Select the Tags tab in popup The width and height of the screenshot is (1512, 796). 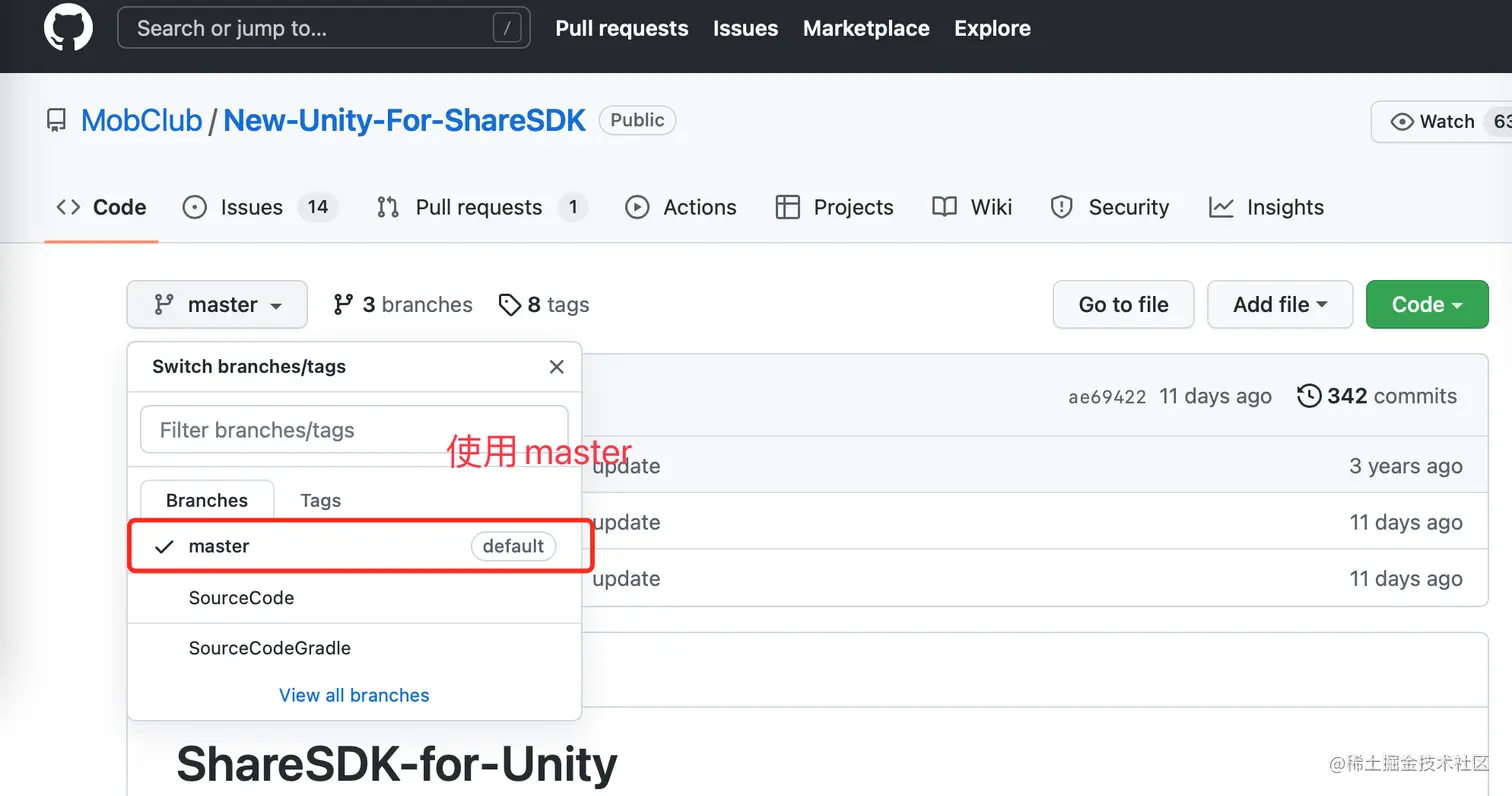pos(321,500)
